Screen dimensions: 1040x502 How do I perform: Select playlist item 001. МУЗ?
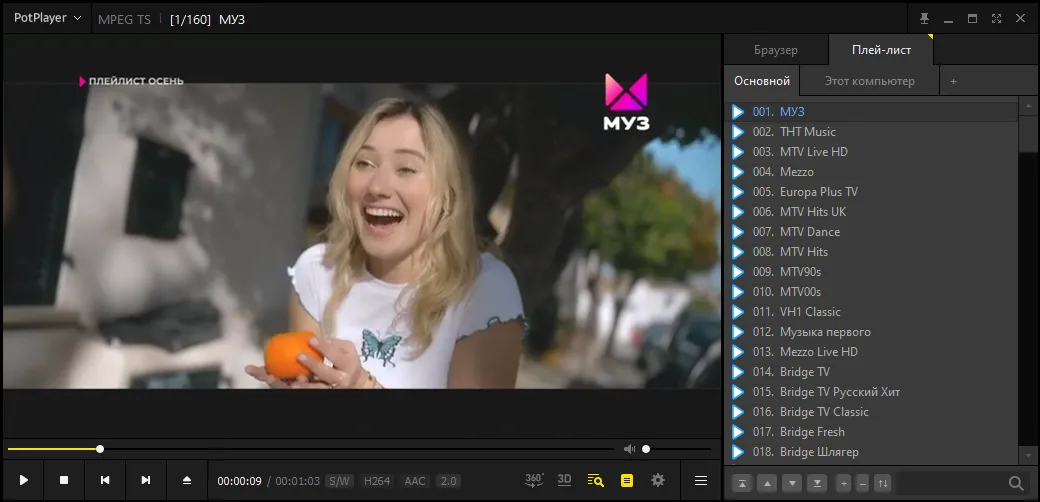871,112
